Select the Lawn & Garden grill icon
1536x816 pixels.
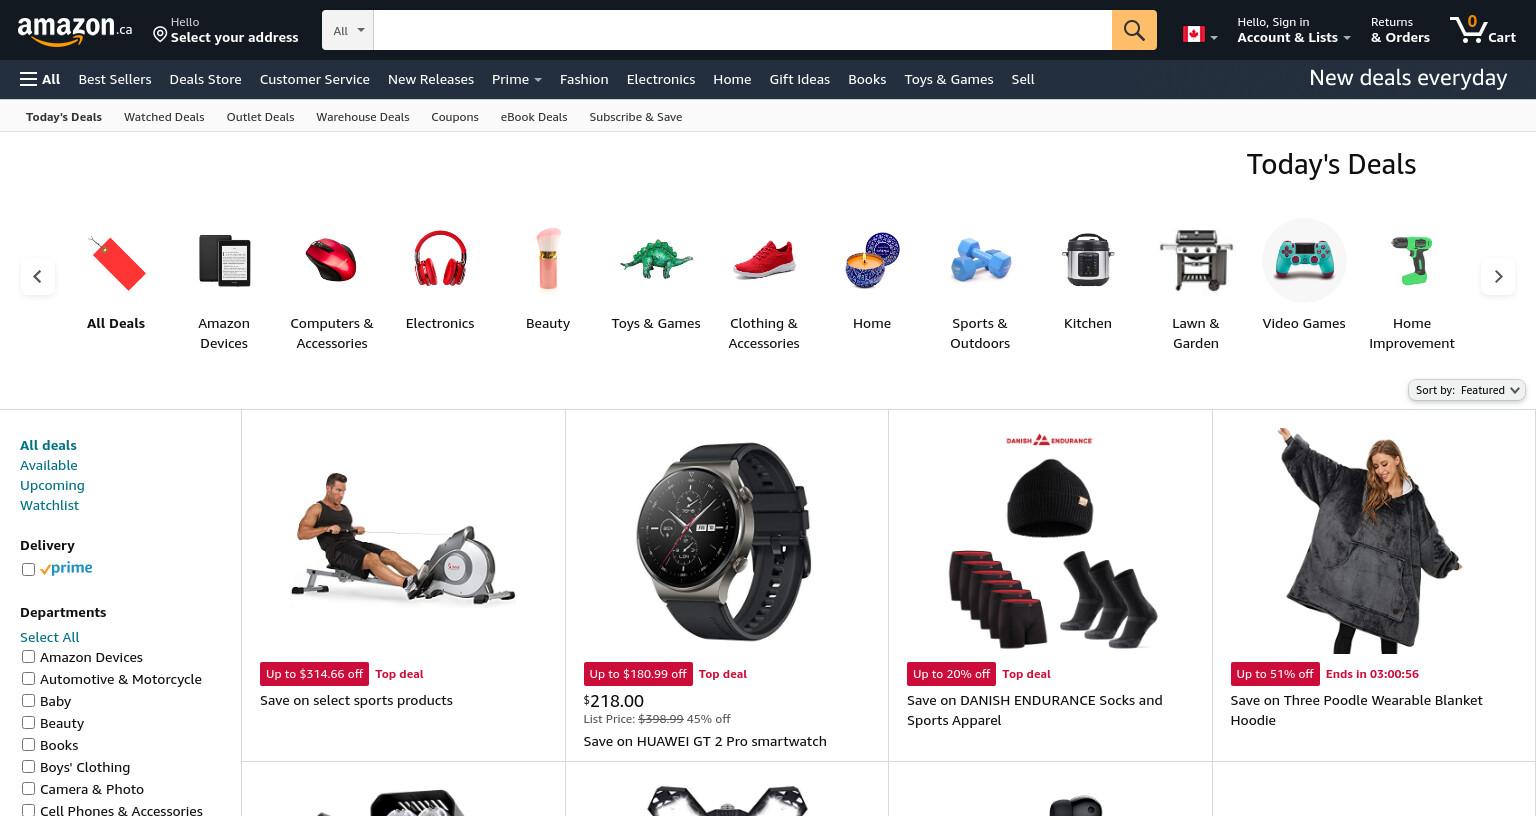point(1196,260)
